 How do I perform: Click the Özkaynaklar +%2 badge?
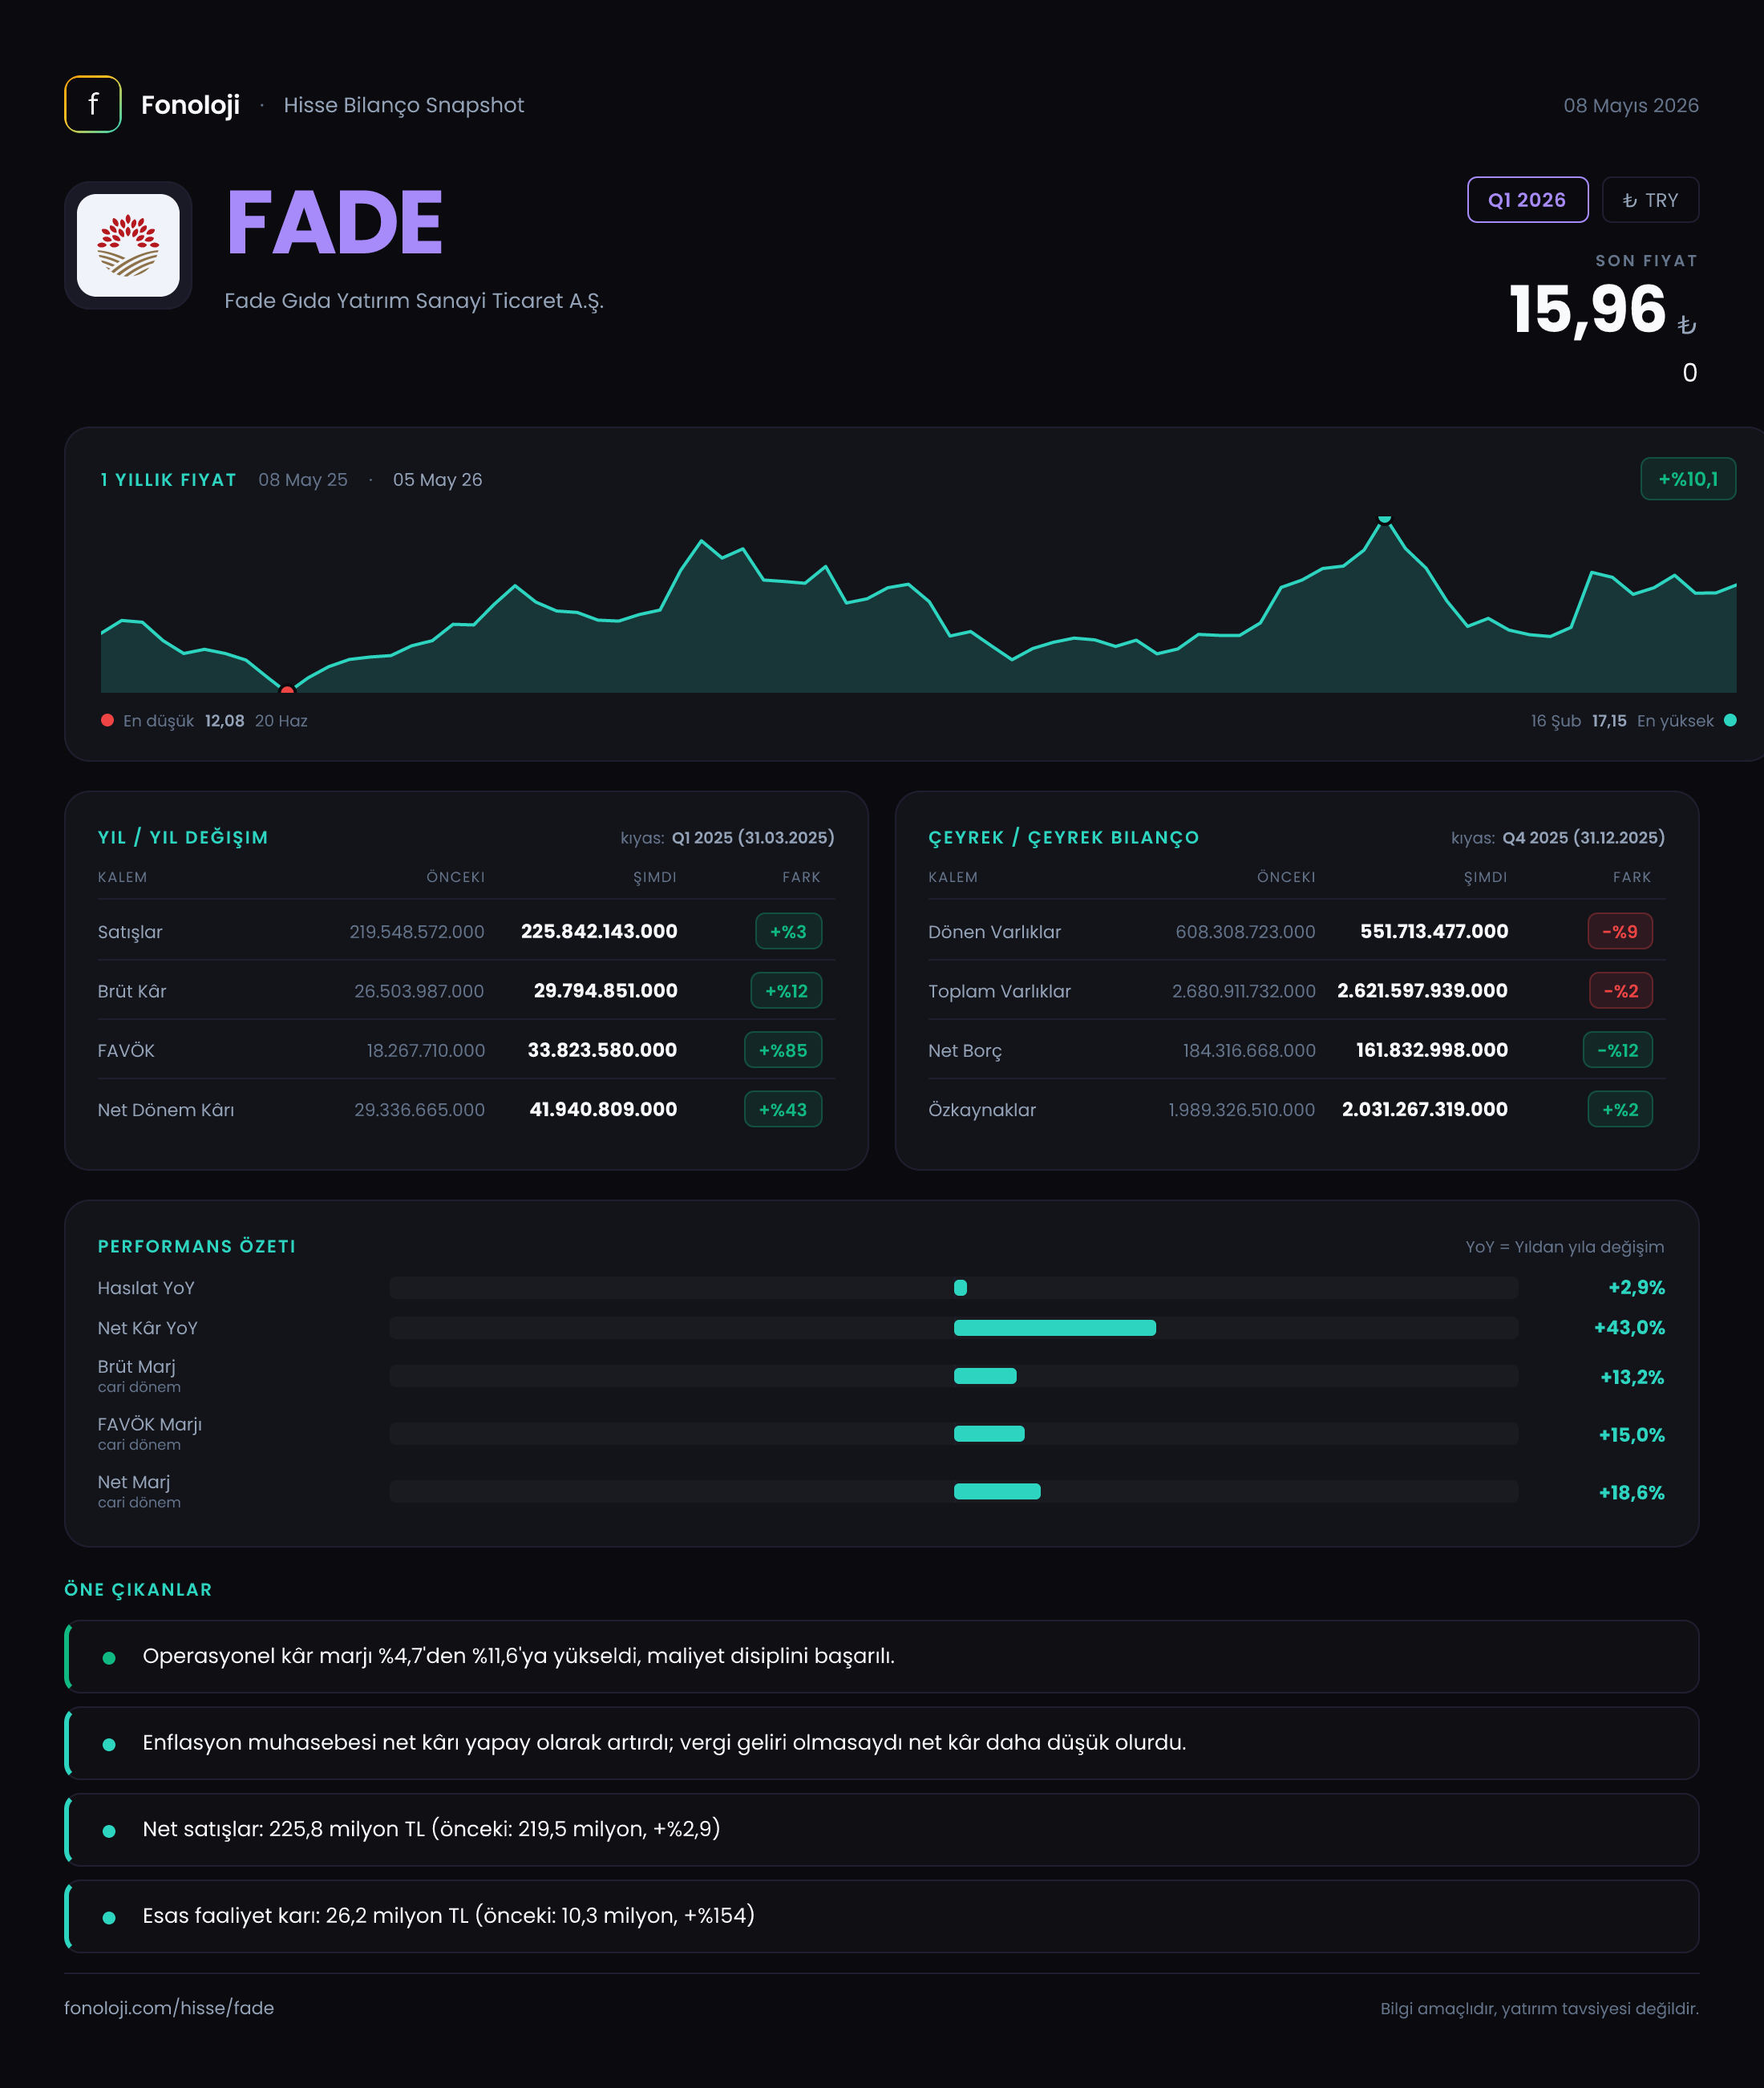[1620, 1109]
